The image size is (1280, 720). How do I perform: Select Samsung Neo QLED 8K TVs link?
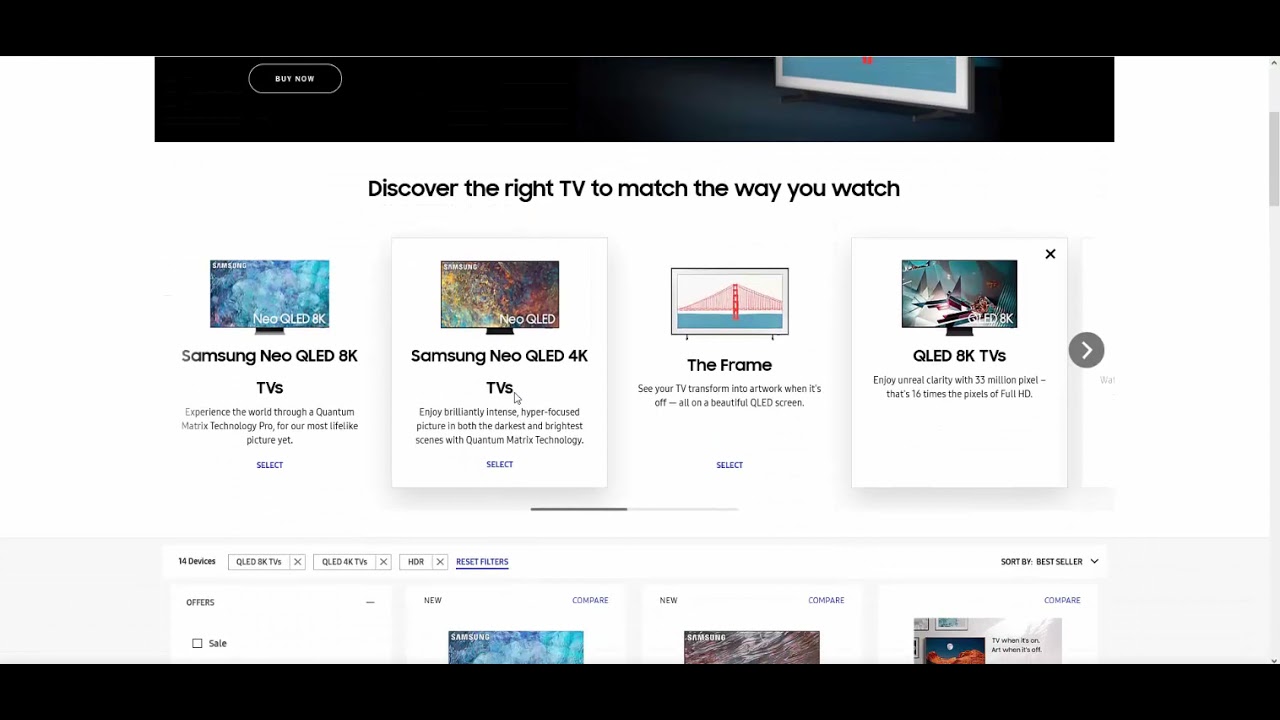pyautogui.click(x=269, y=465)
